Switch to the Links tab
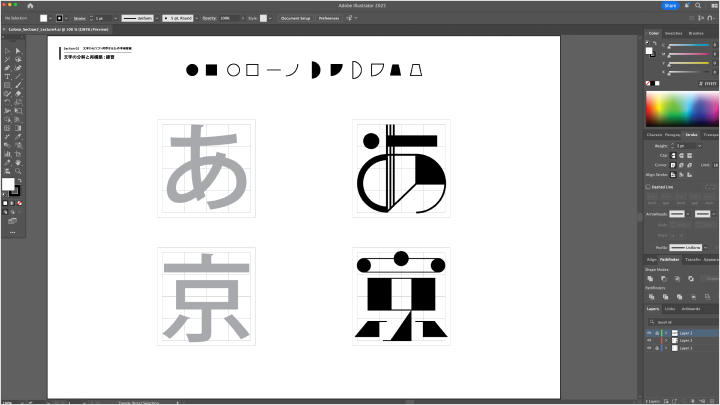The image size is (720, 405). tap(670, 309)
